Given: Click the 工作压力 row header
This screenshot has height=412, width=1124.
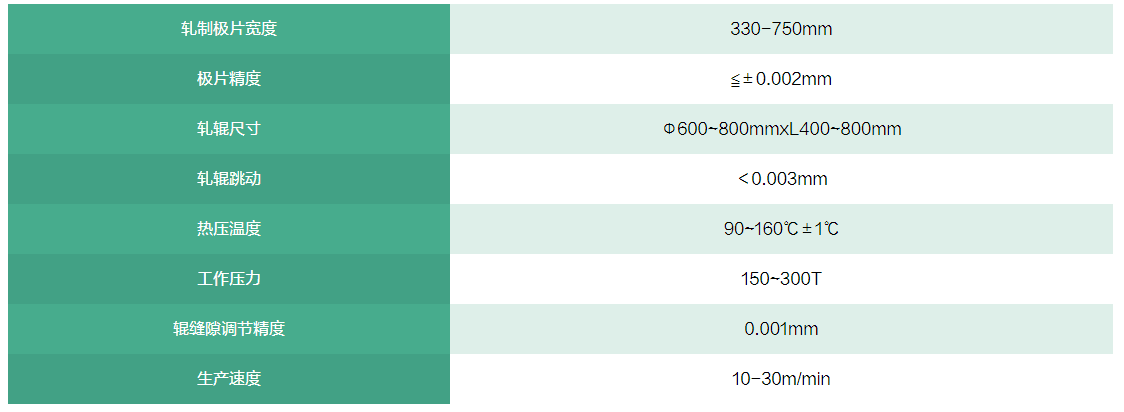Looking at the screenshot, I should (229, 279).
